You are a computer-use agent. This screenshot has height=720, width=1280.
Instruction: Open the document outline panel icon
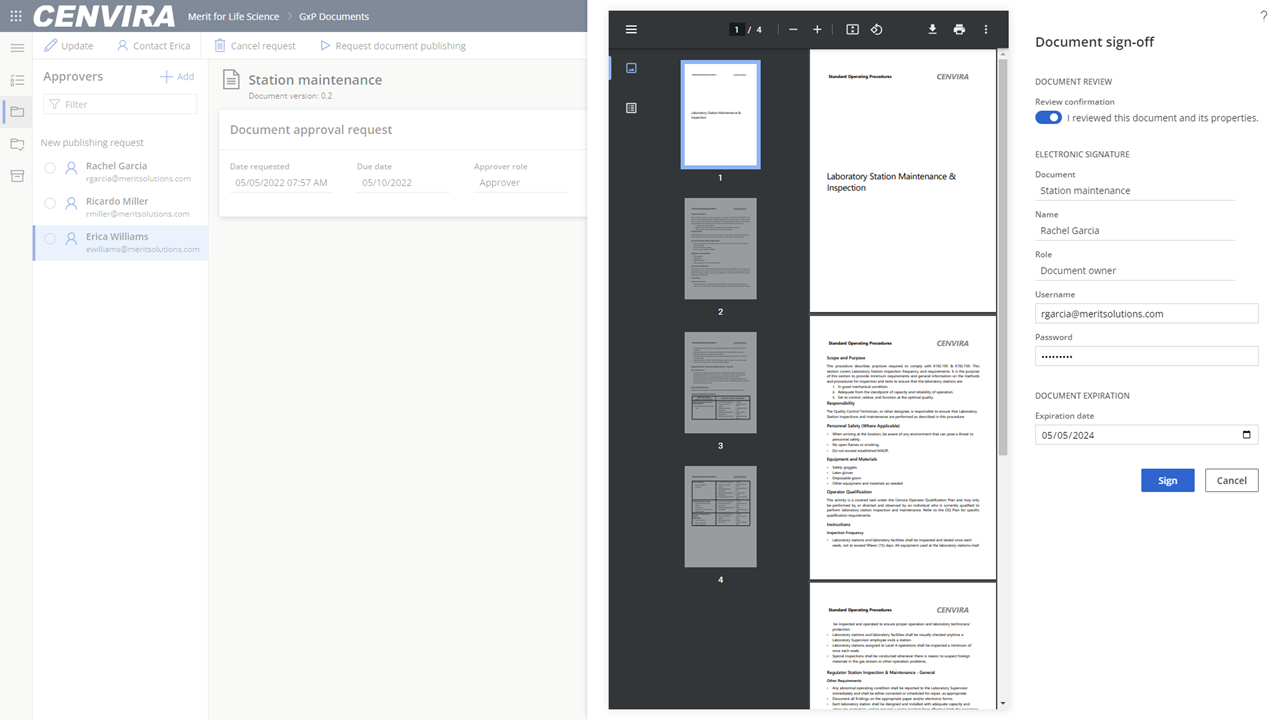tap(631, 107)
